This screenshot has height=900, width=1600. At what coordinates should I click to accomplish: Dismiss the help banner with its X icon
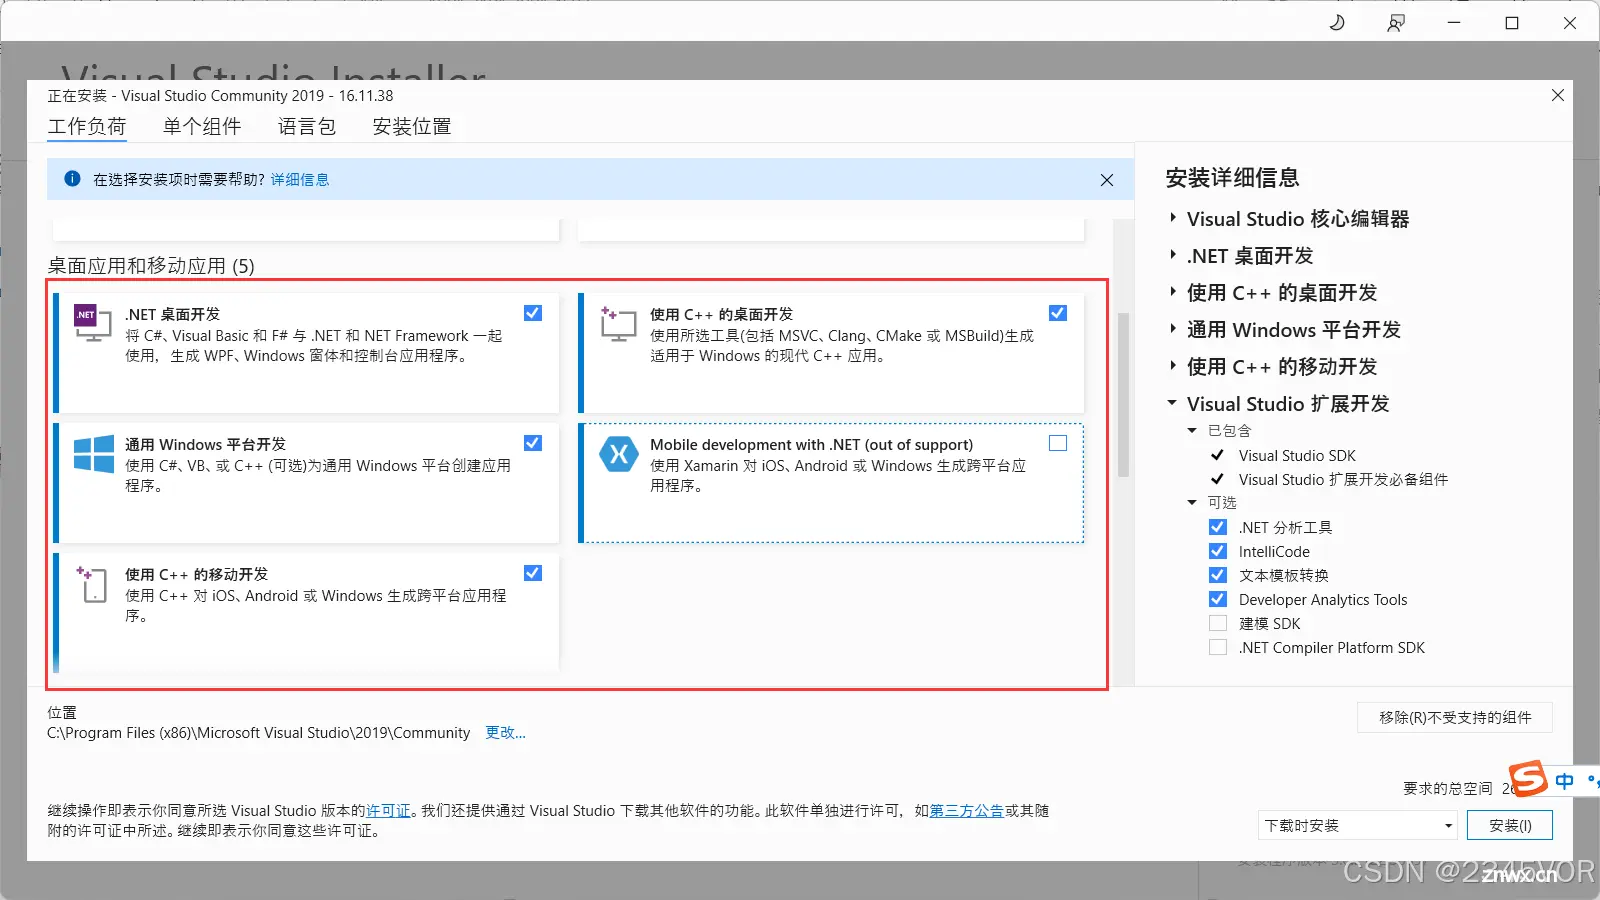(1107, 180)
